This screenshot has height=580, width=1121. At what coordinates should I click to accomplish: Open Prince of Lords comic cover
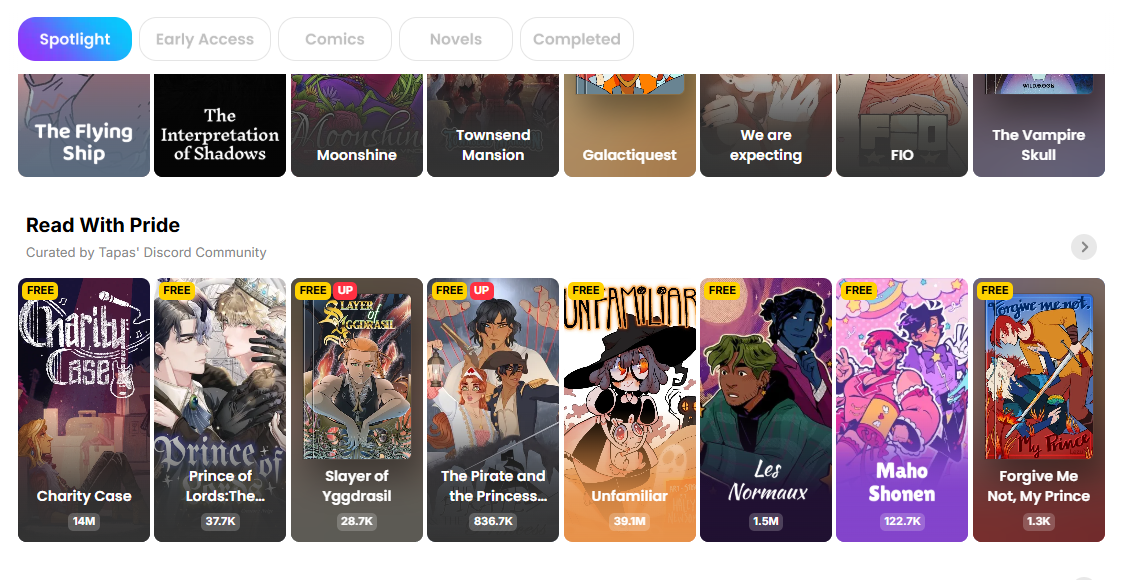click(220, 410)
